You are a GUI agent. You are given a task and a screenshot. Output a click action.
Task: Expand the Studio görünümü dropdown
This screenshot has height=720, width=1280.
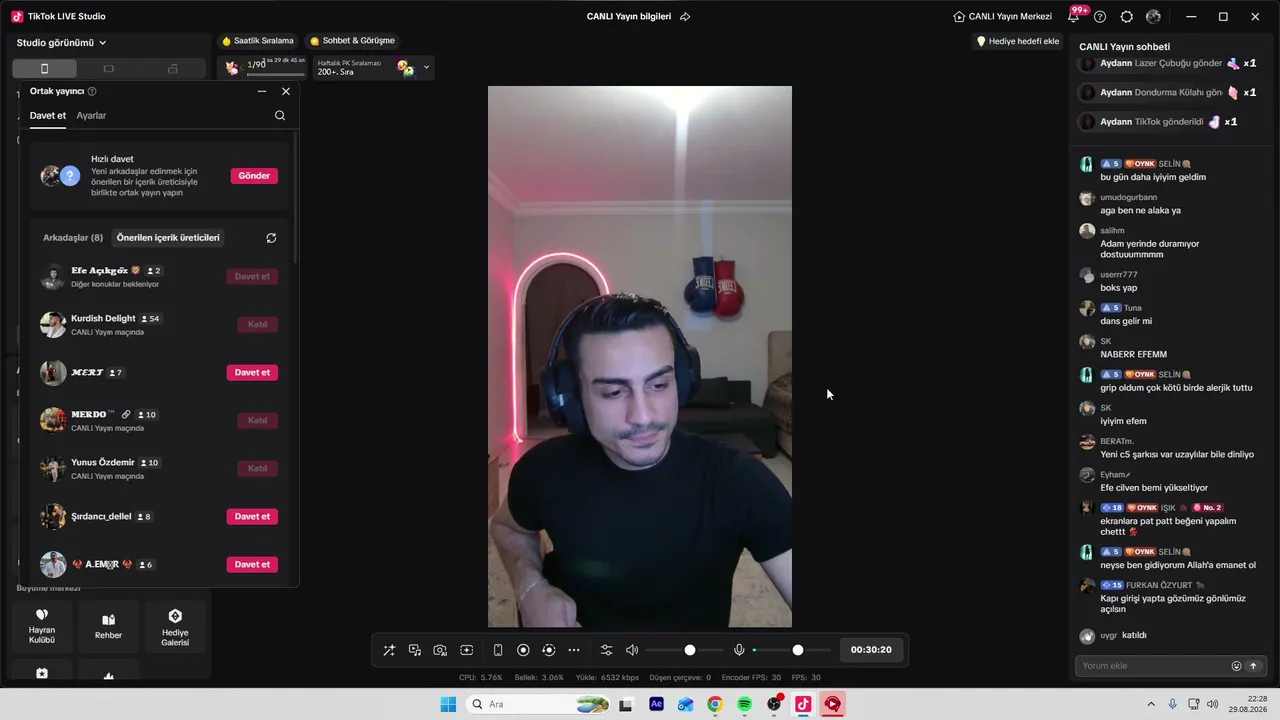click(x=62, y=43)
